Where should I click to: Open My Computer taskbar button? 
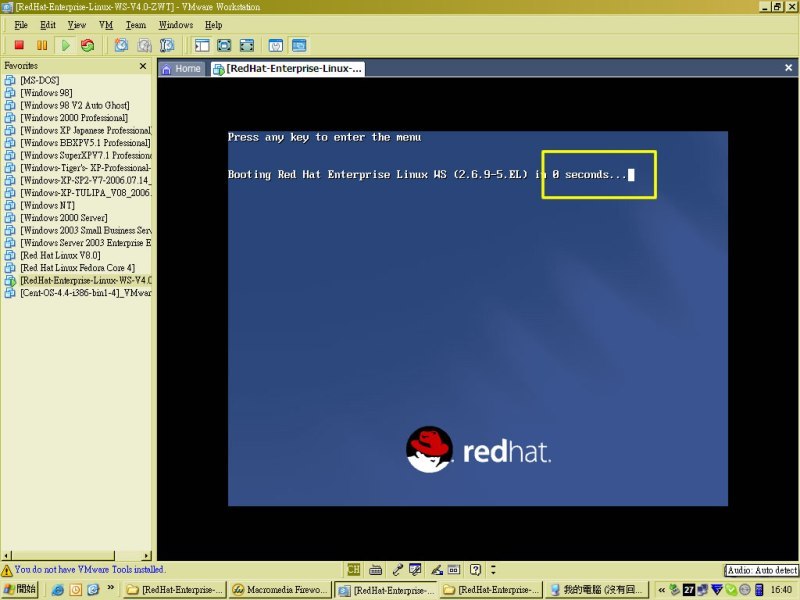596,590
